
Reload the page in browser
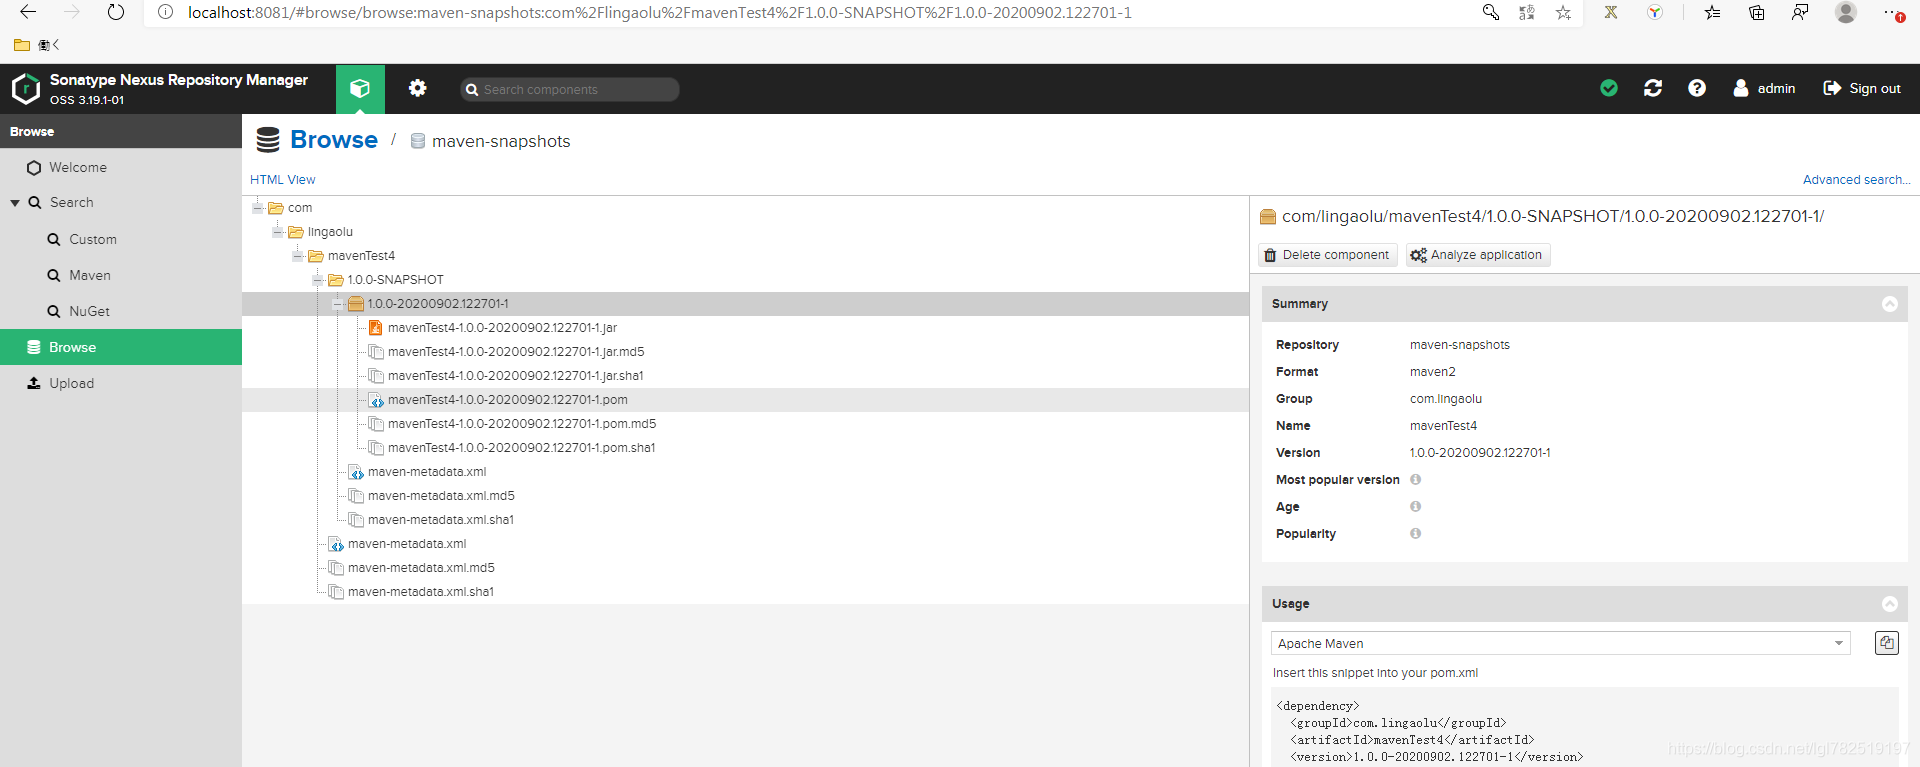point(116,13)
